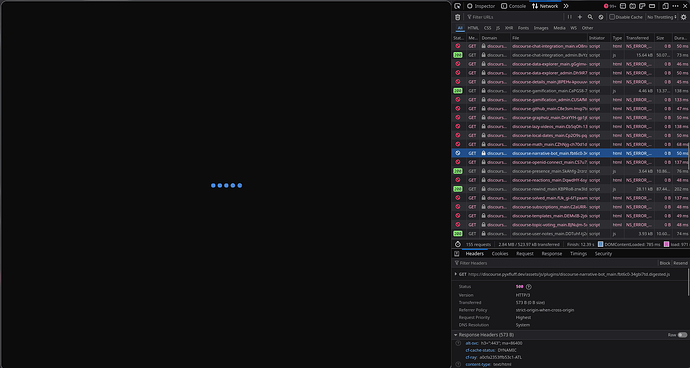Filter requests by JS
Viewport: 690px width, 368px height.
tap(498, 28)
